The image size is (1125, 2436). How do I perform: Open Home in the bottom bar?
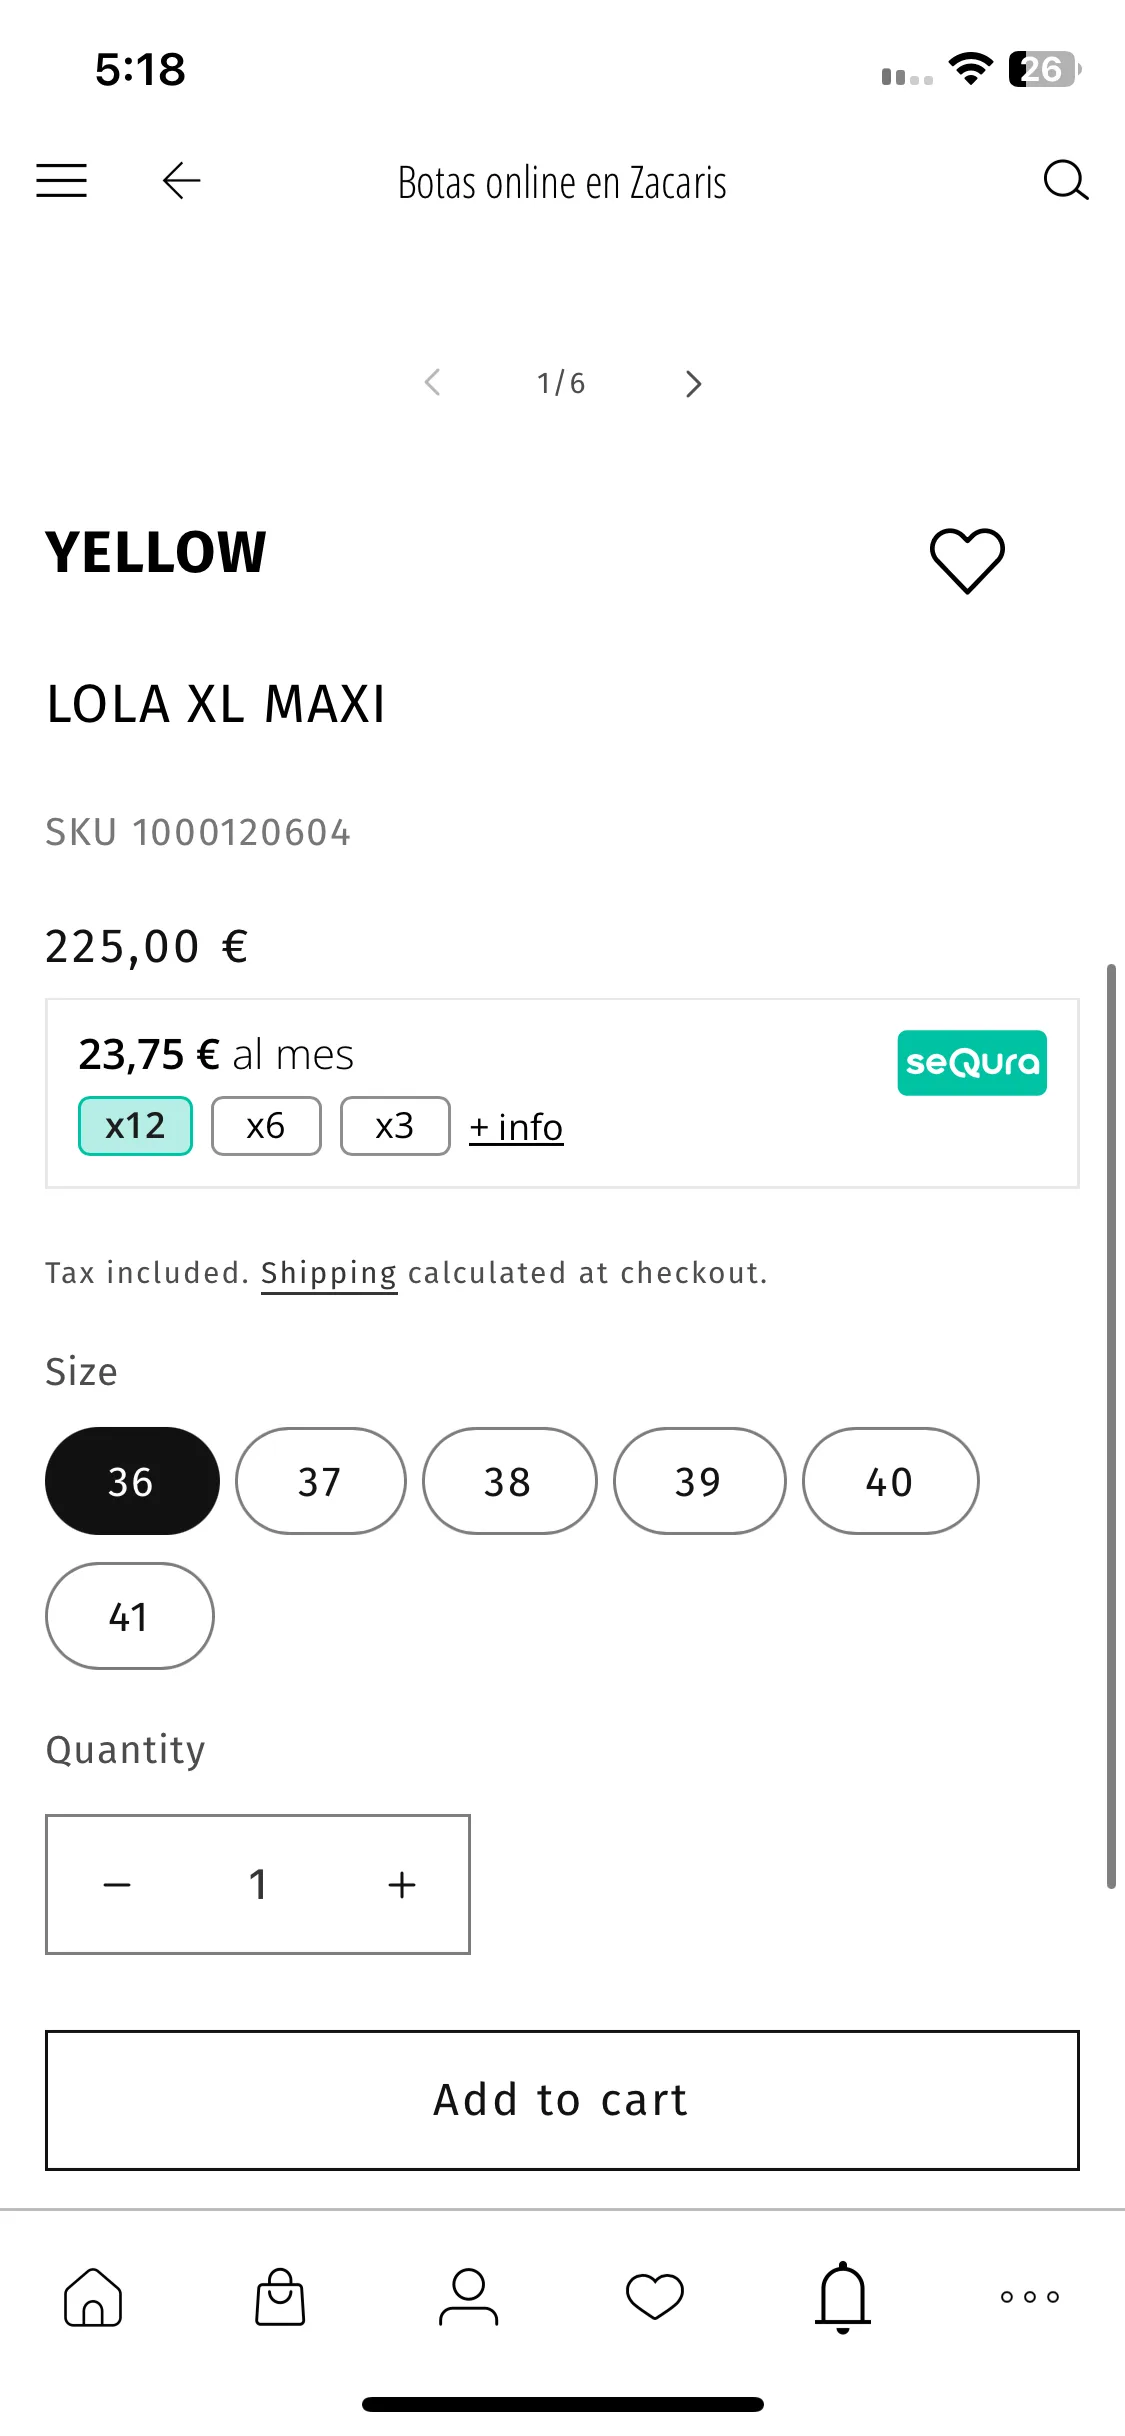93,2296
